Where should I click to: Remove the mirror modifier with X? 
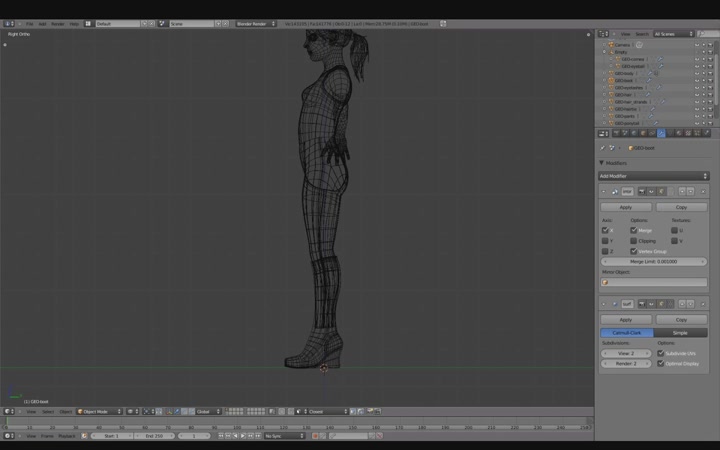pos(703,191)
